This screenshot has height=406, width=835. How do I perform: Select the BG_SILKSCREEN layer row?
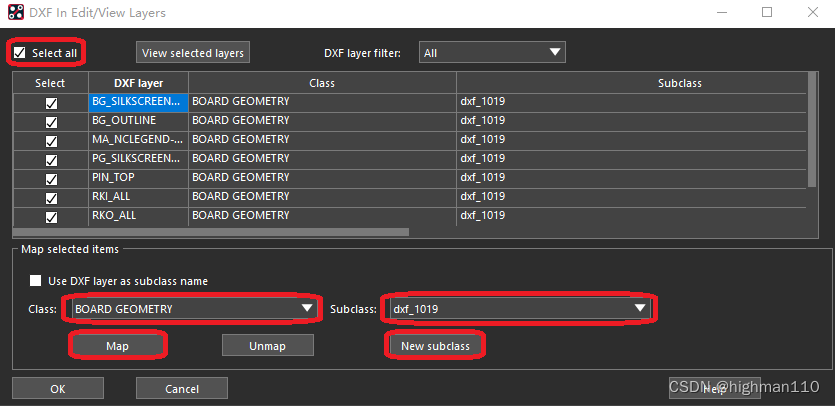point(137,102)
